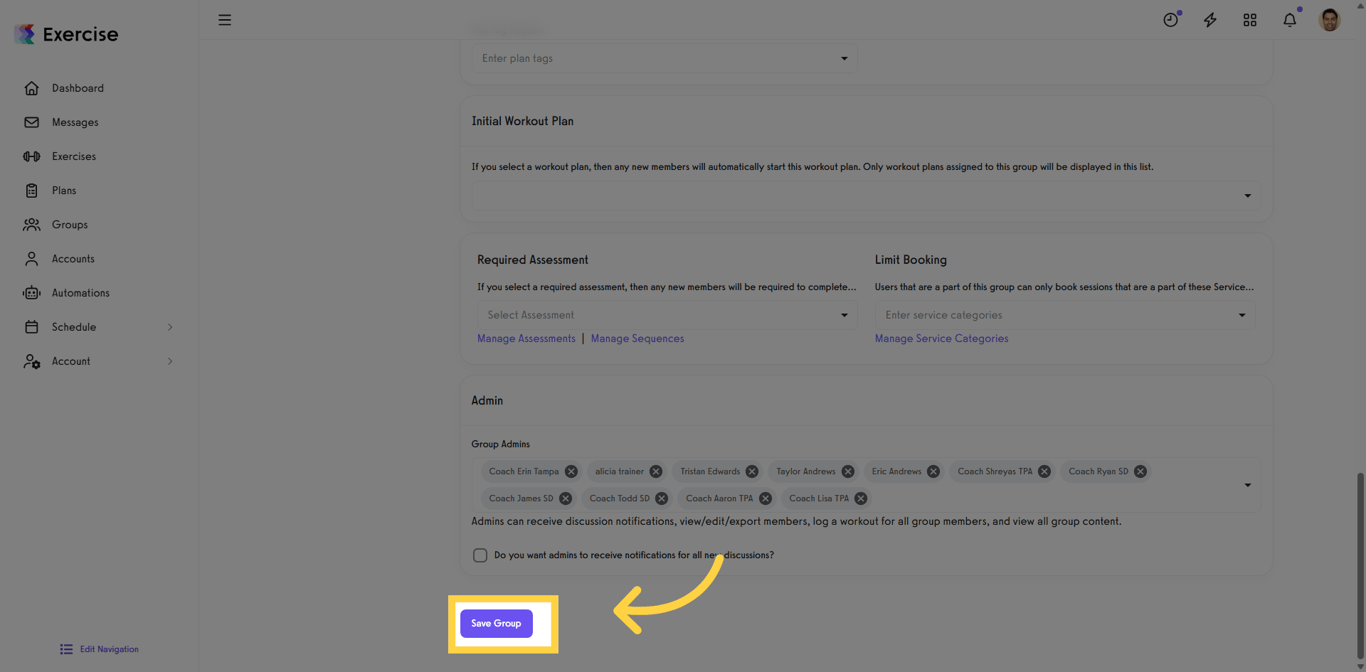1366x672 pixels.
Task: Go to Exercises in the sidebar
Action: 73,157
